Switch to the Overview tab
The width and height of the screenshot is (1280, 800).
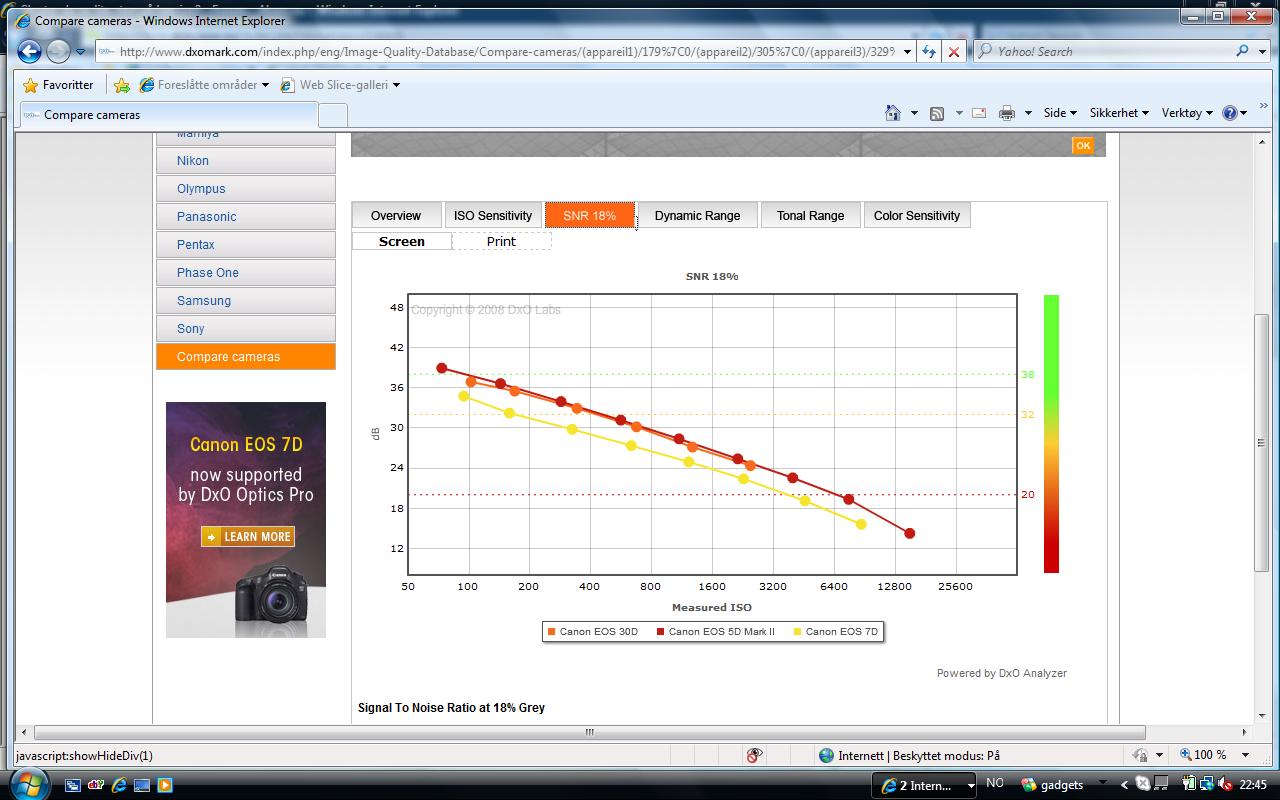pyautogui.click(x=396, y=216)
